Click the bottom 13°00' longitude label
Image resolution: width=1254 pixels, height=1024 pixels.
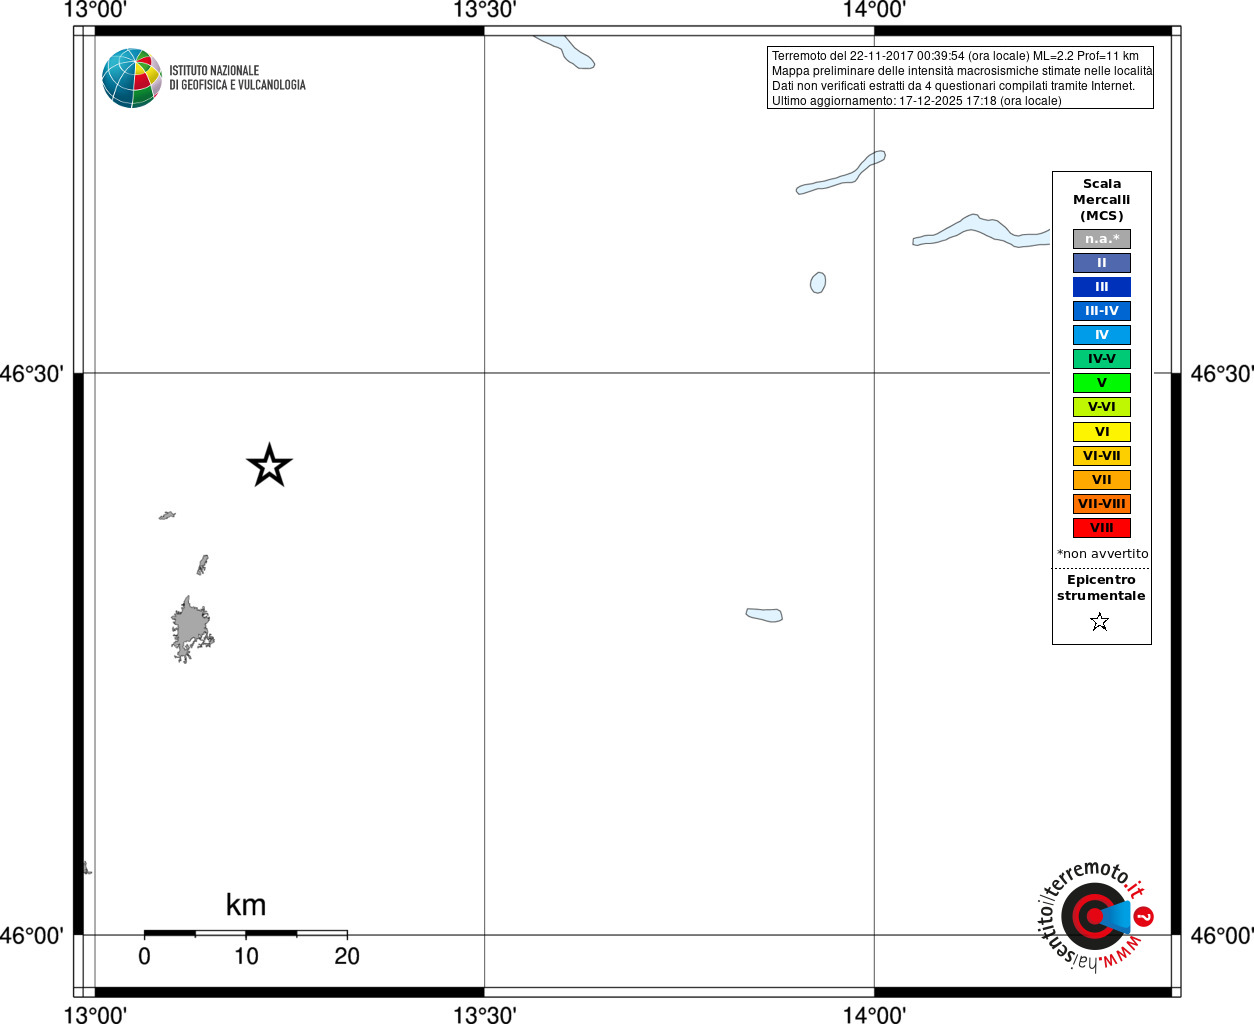coord(95,1014)
